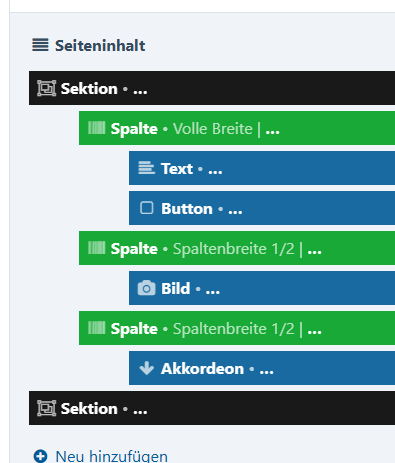Click stripes icon of last Spaltenbreite 1/2 column
The height and width of the screenshot is (463, 395).
pyautogui.click(x=97, y=328)
